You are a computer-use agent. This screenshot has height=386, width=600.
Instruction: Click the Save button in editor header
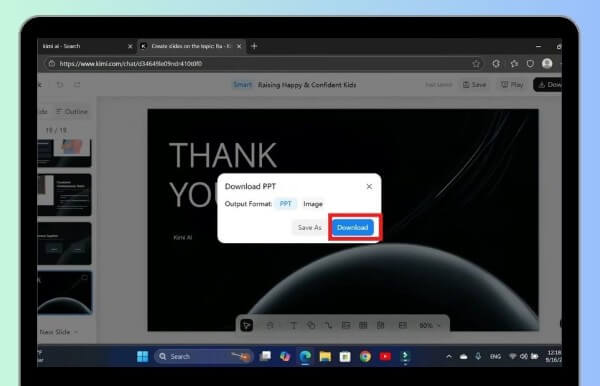click(474, 85)
